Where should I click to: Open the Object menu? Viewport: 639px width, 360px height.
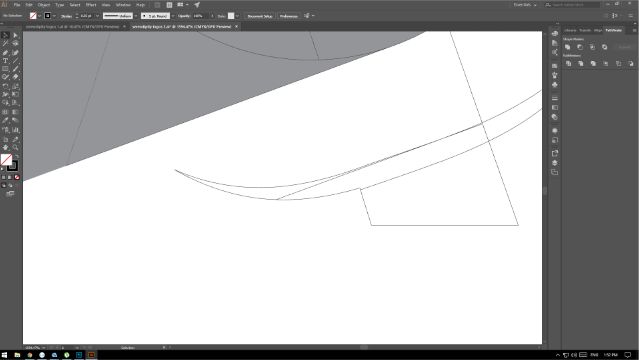pyautogui.click(x=44, y=5)
